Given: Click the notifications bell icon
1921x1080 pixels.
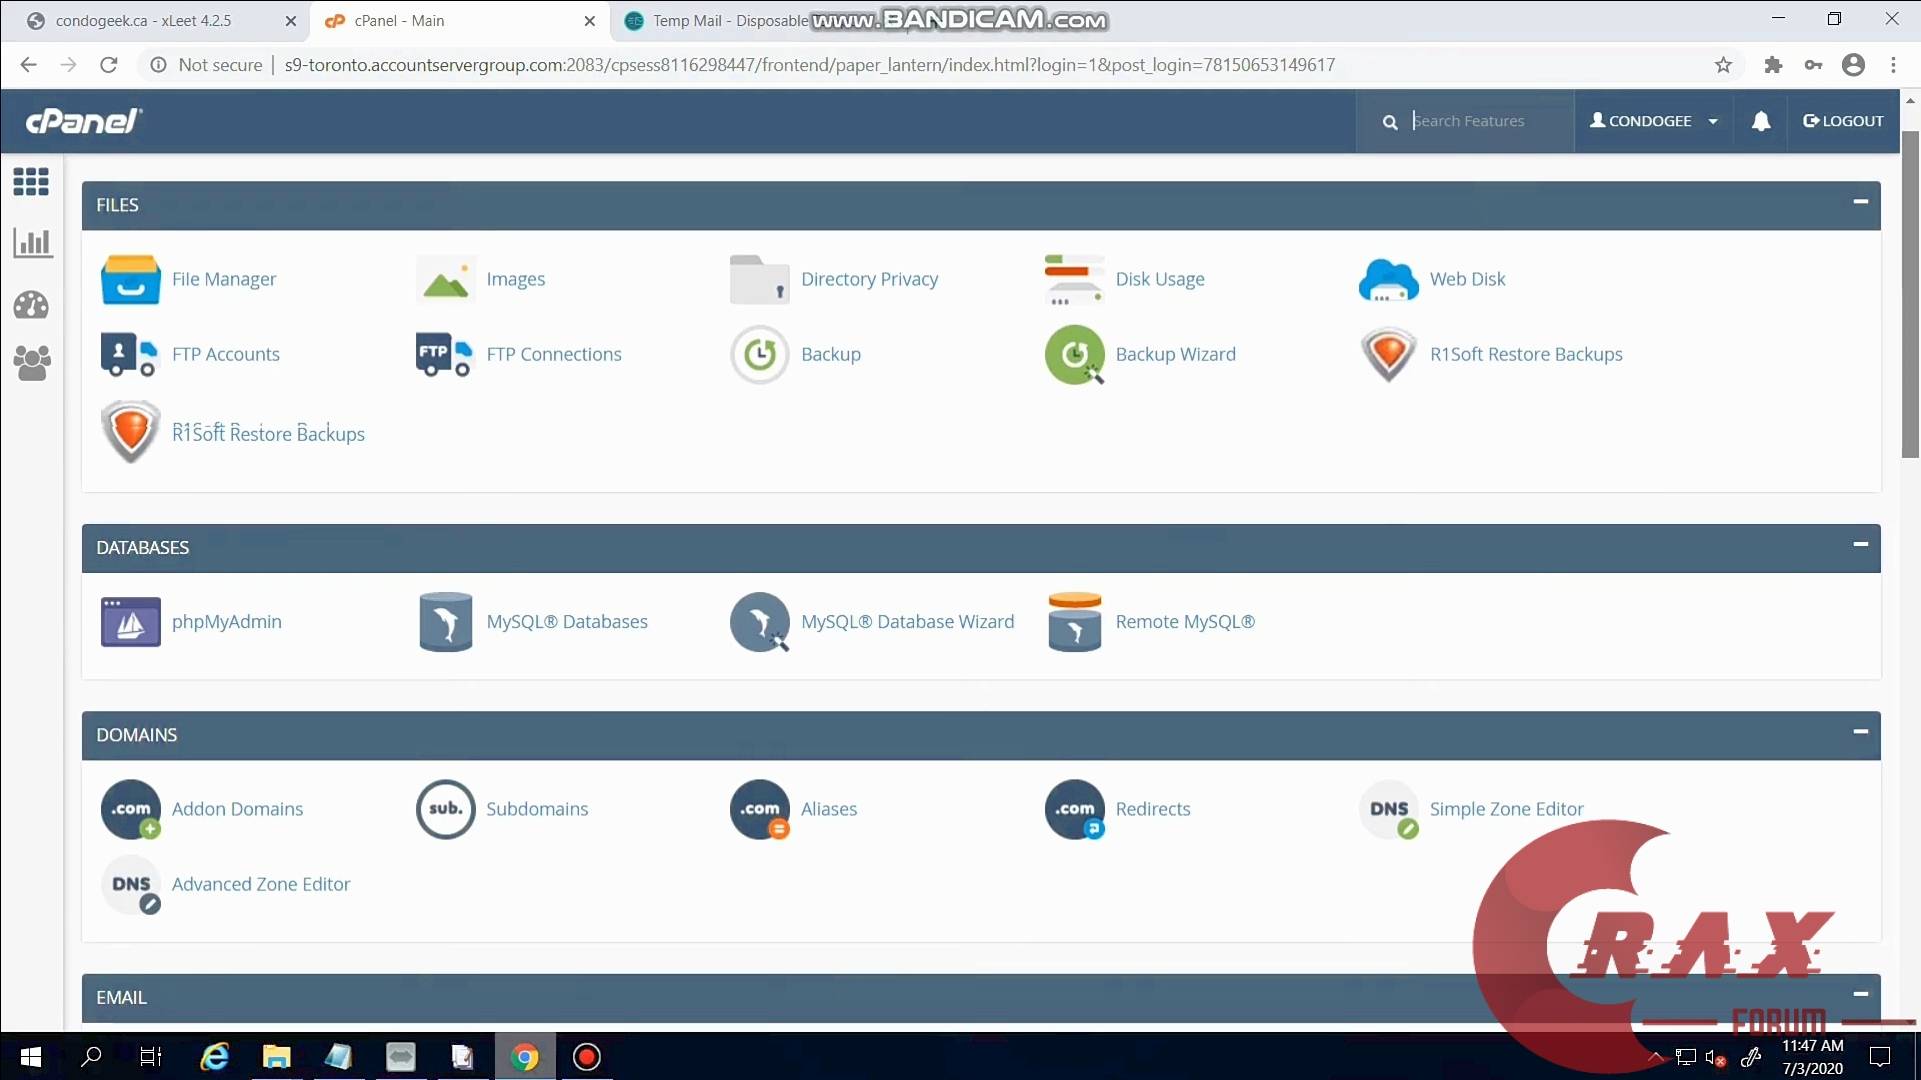Looking at the screenshot, I should point(1761,121).
